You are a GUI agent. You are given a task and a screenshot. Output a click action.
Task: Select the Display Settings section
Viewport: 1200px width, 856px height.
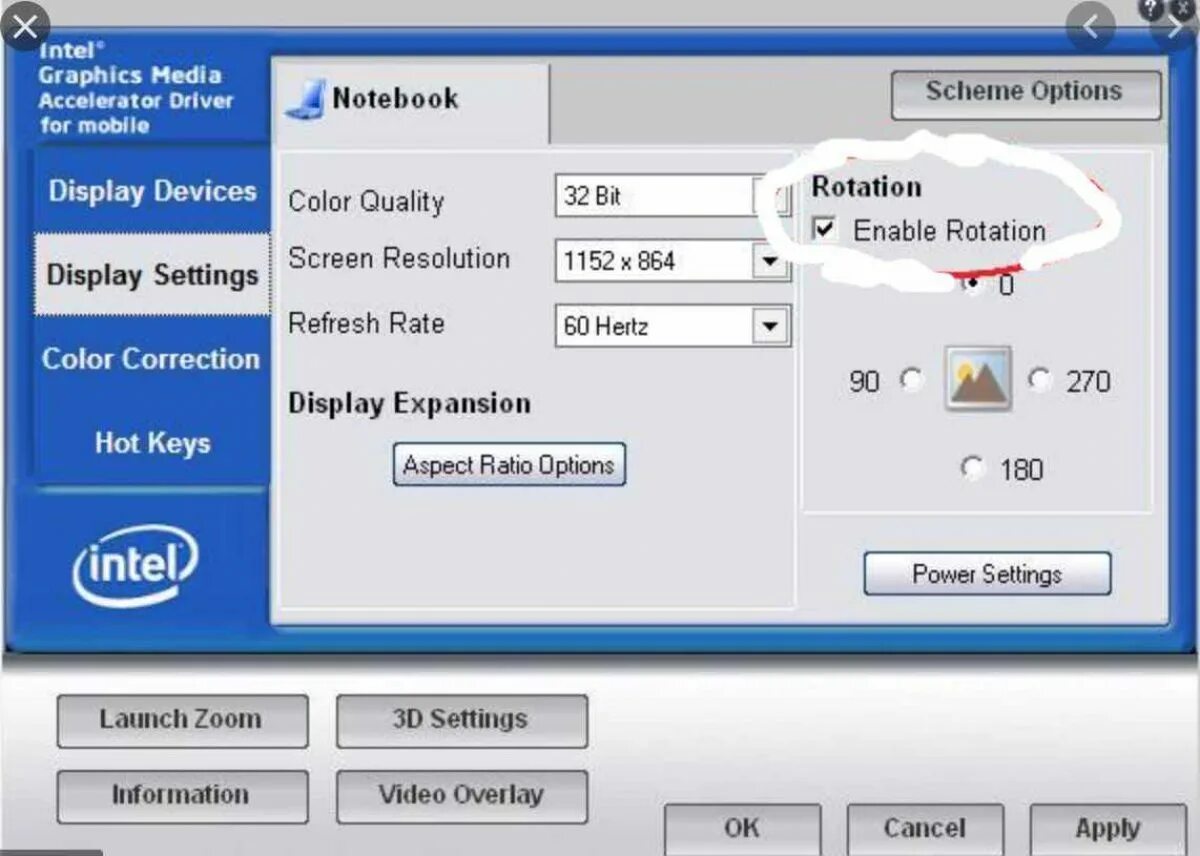click(152, 275)
